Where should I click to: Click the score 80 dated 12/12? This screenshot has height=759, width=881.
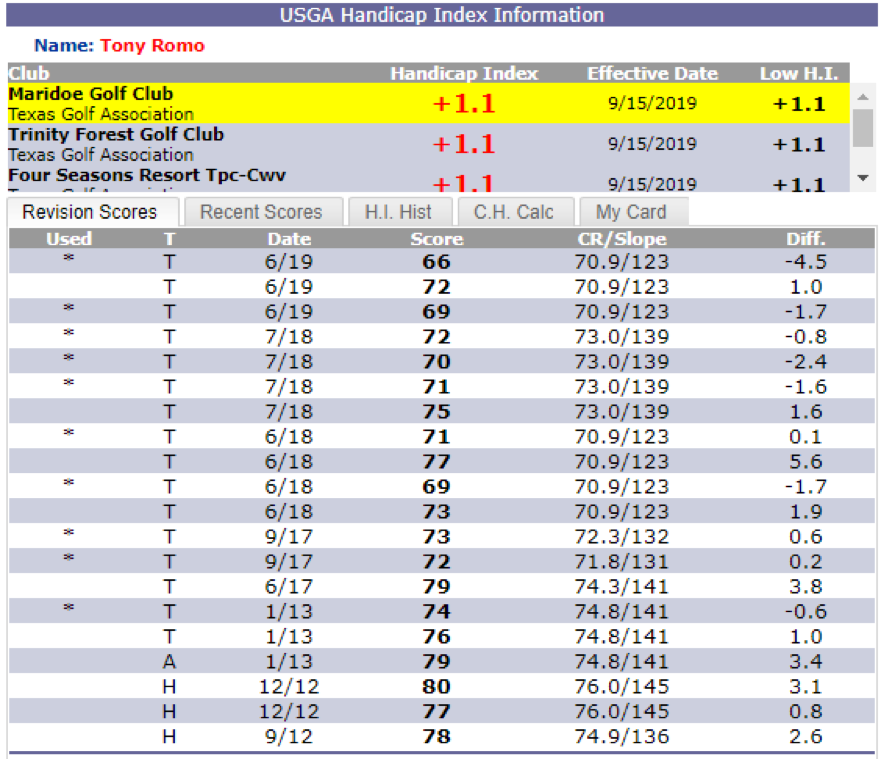click(x=436, y=687)
